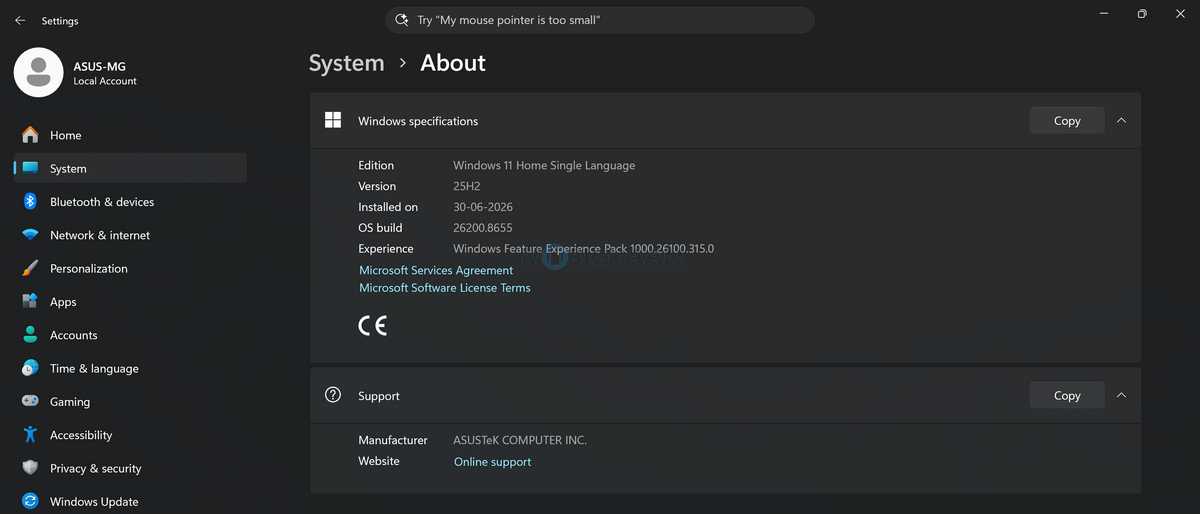Click the OS build value 26200.8655
Image resolution: width=1200 pixels, height=514 pixels.
483,228
